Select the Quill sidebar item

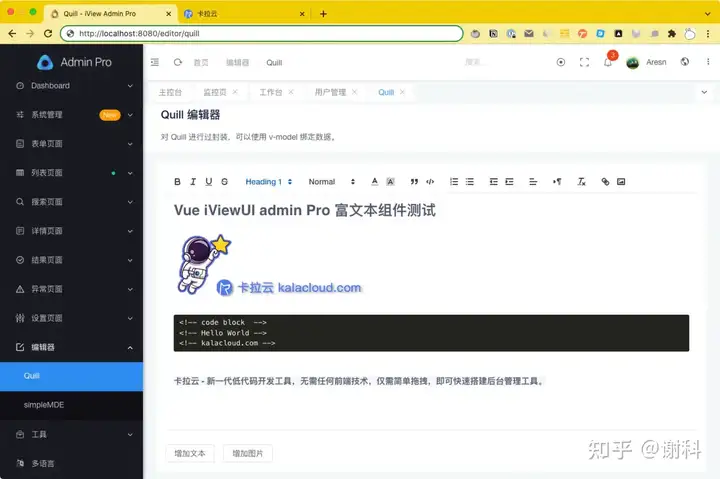tap(71, 376)
